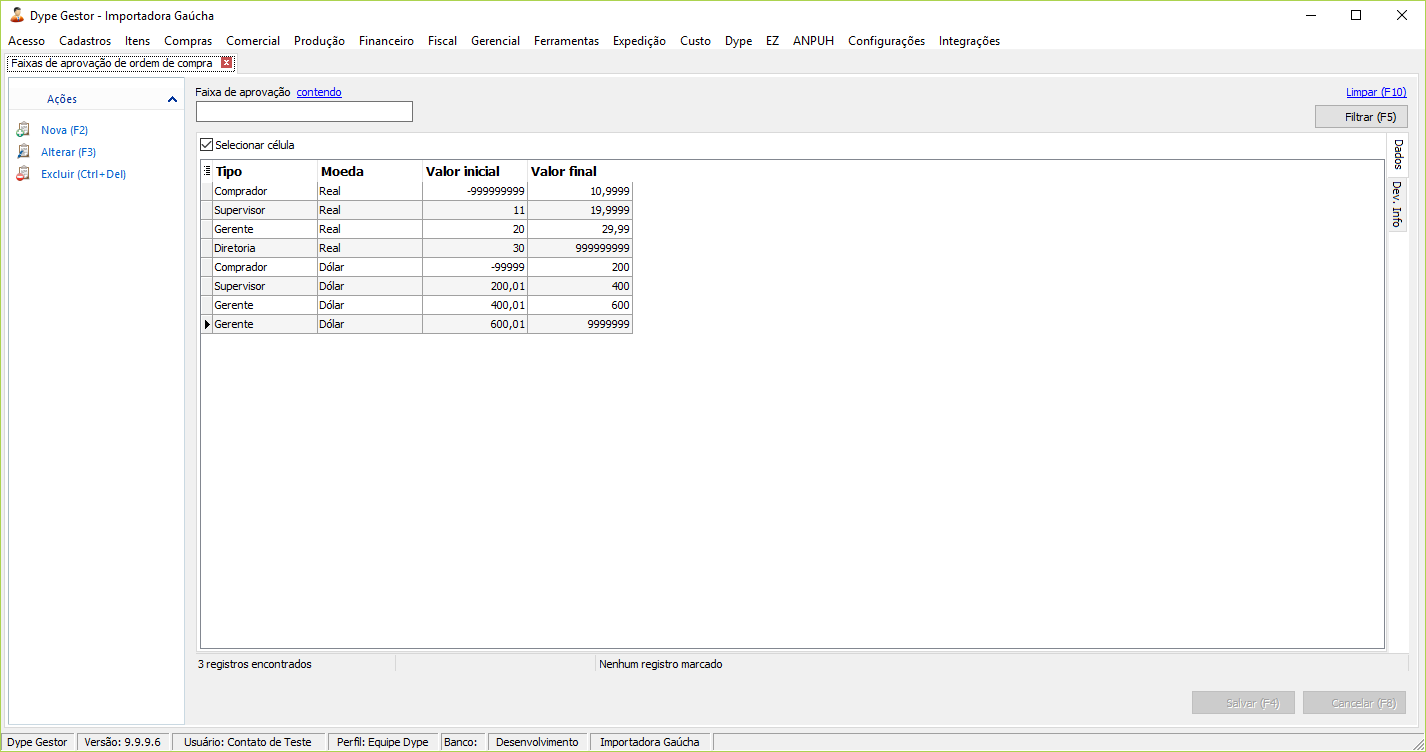Open the Financeiro menu
Viewport: 1426px width, 752px height.
pos(386,41)
